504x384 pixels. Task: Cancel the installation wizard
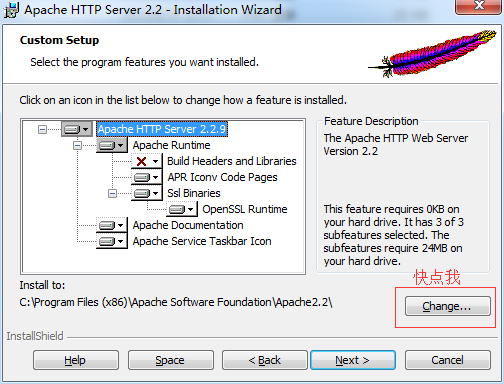448,360
